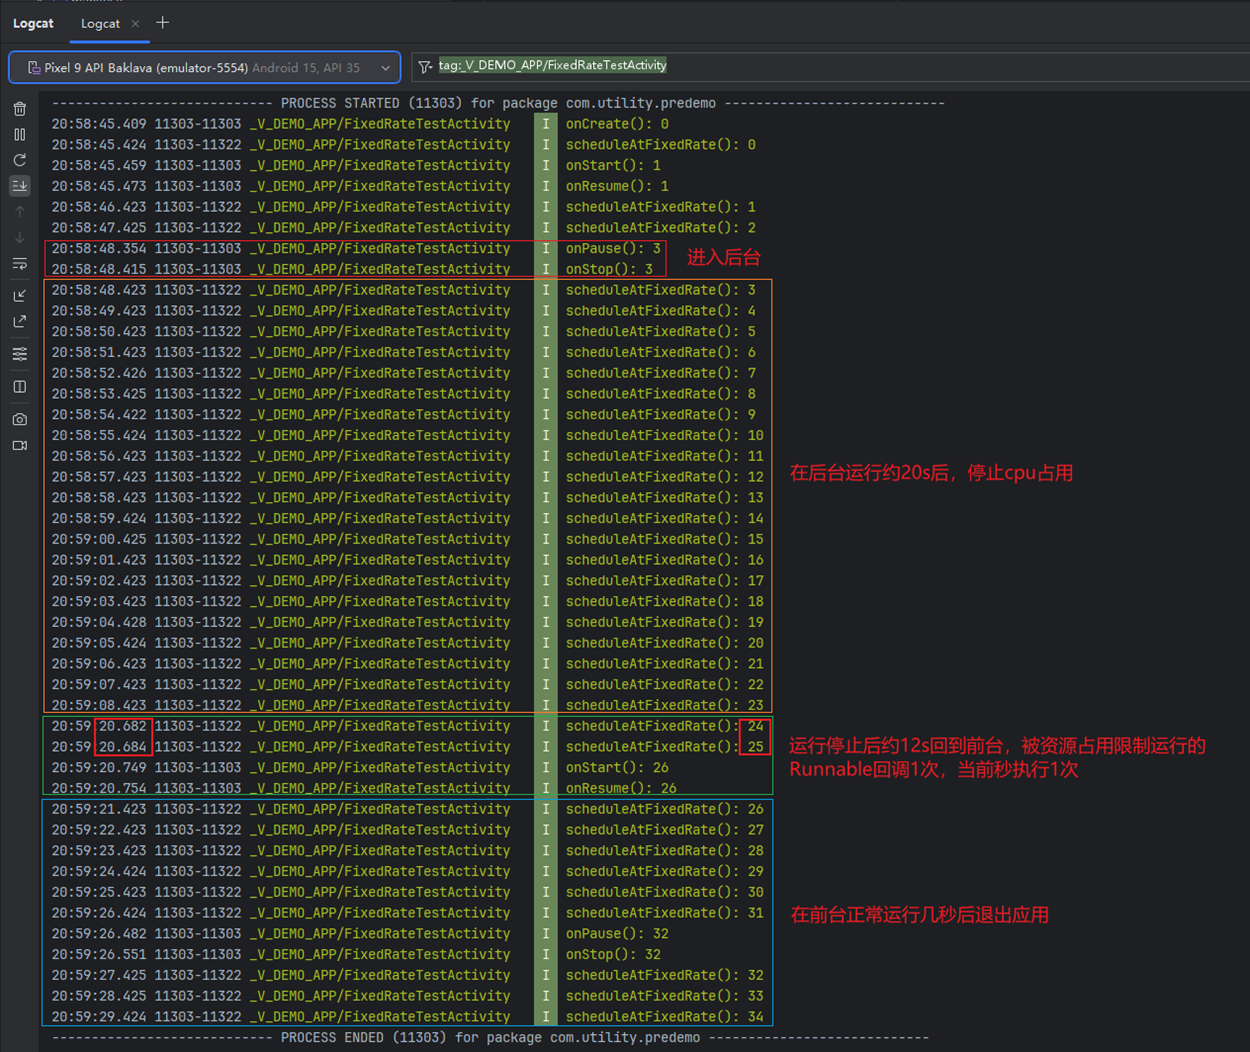
Task: Close the Logcat tab
Action: point(136,24)
